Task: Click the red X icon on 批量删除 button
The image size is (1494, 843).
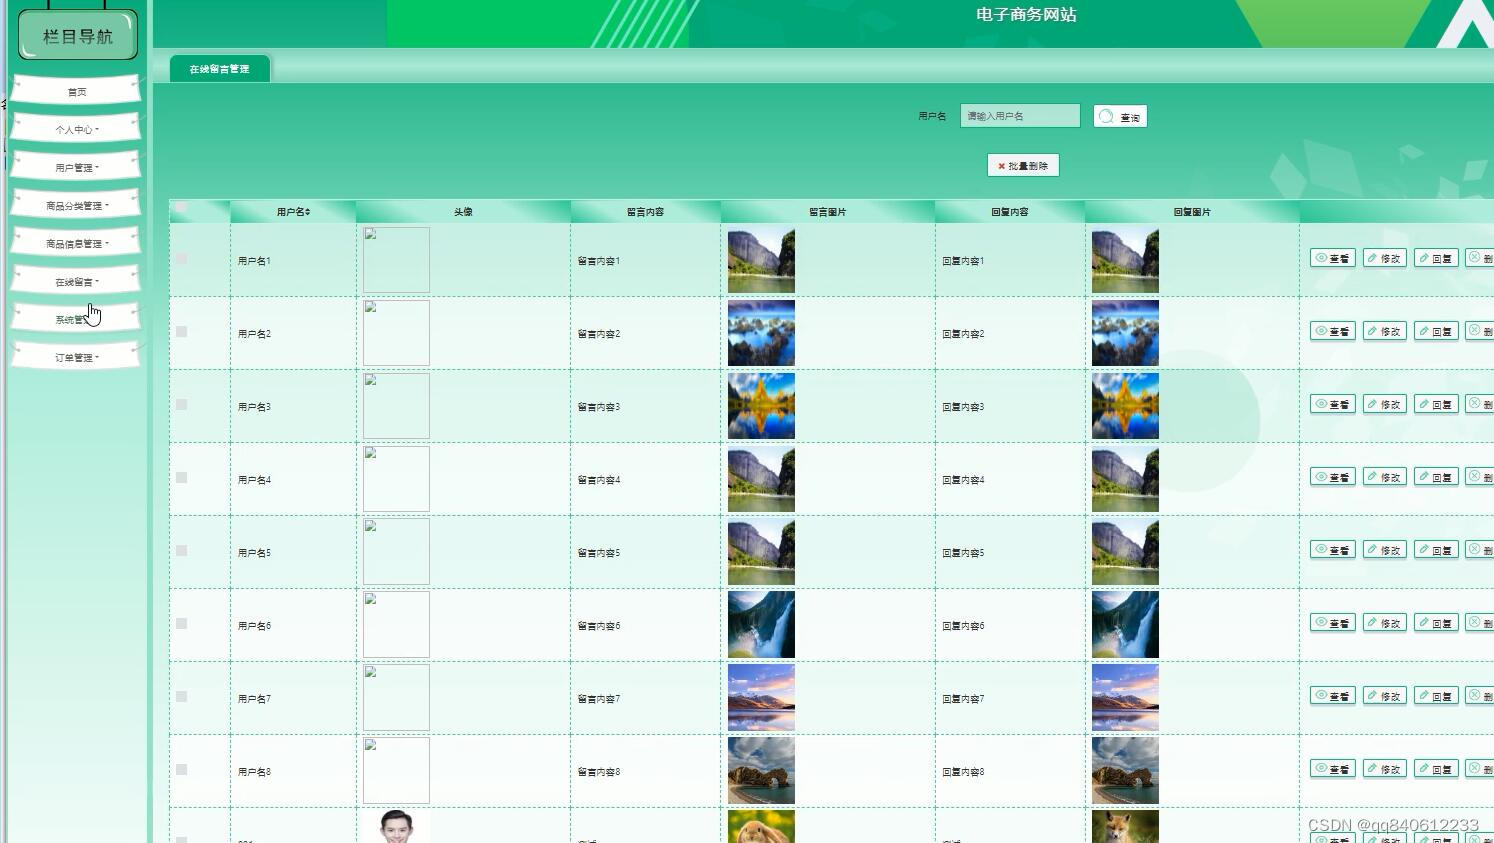Action: pyautogui.click(x=1001, y=165)
